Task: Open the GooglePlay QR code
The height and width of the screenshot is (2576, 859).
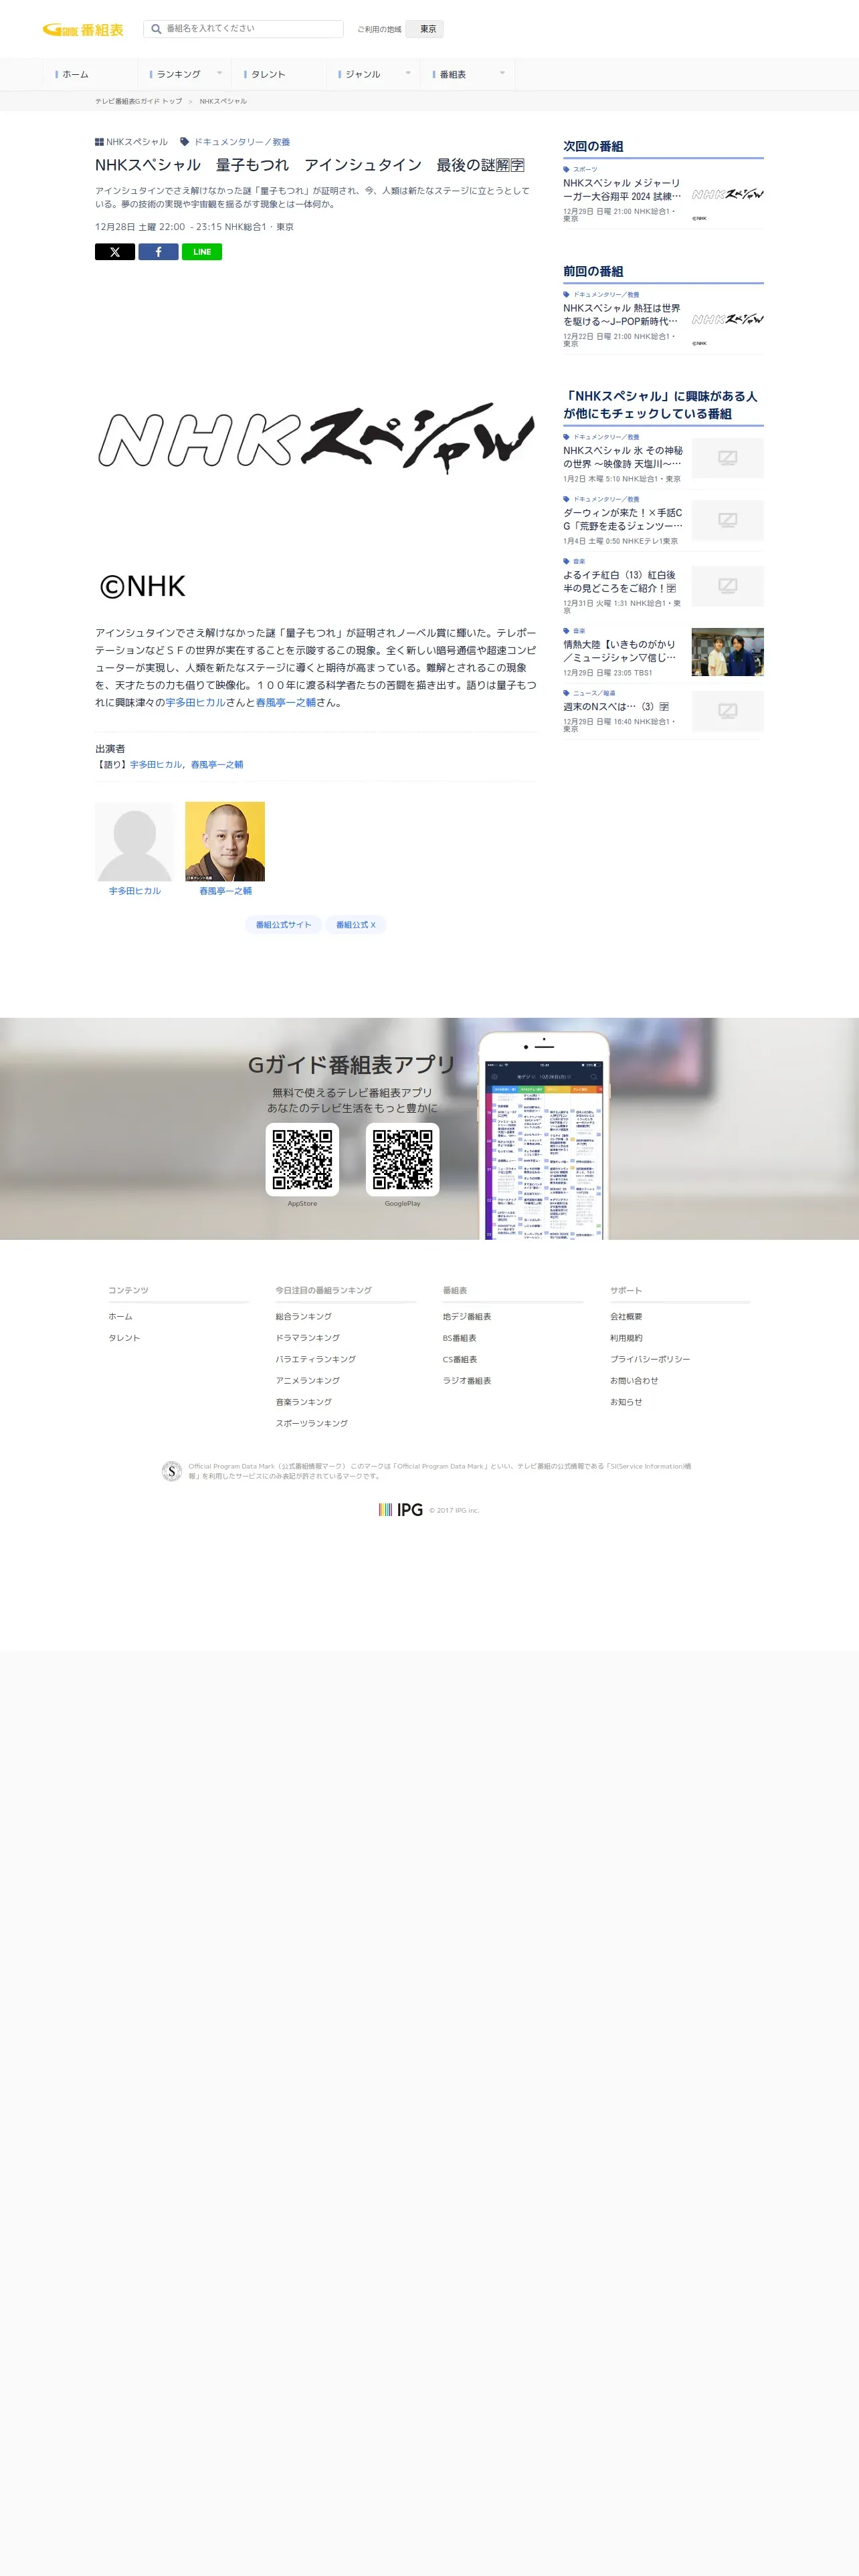Action: point(402,1159)
